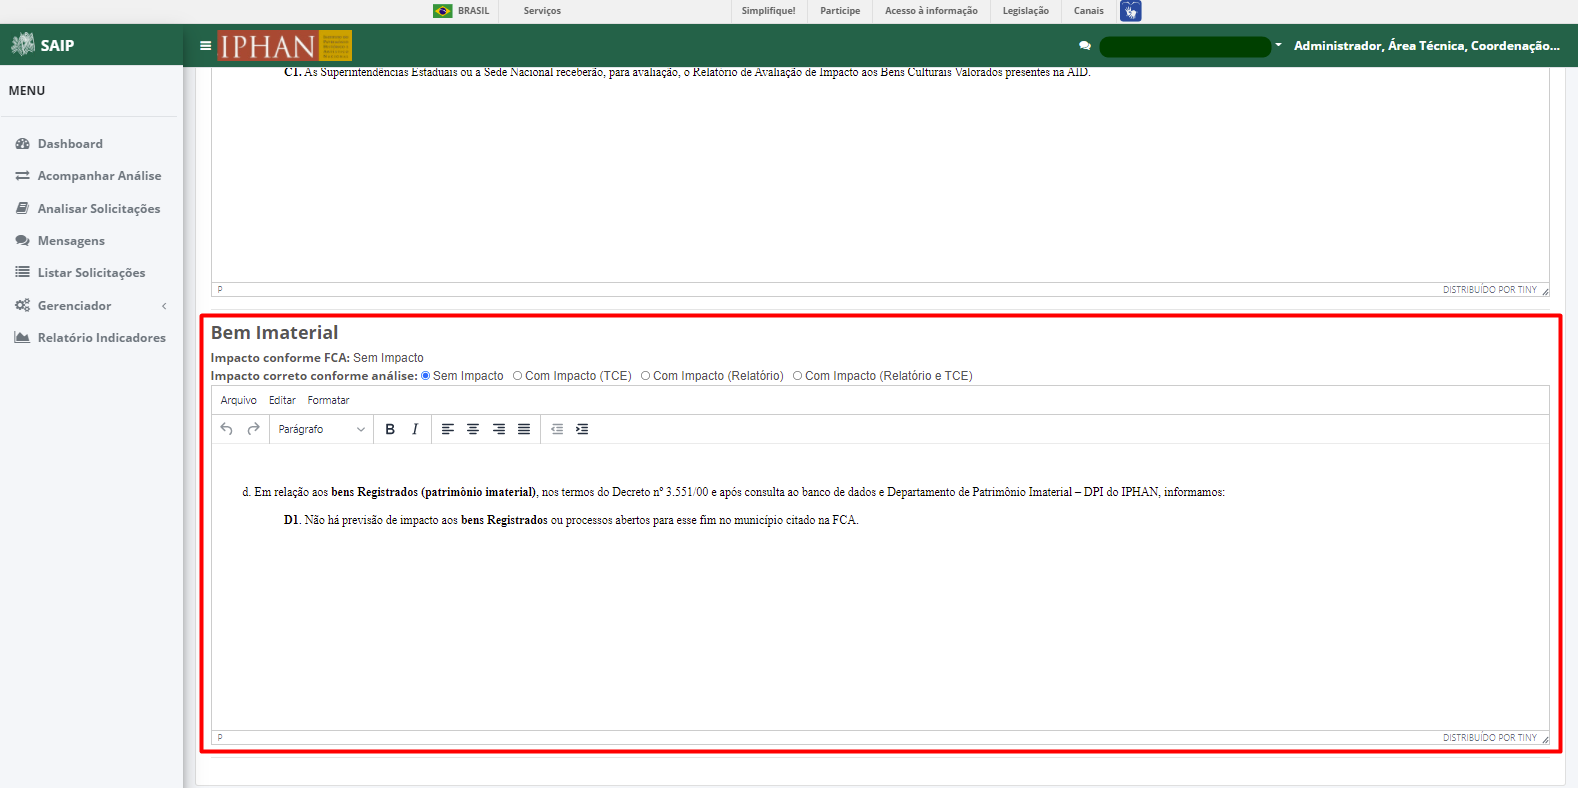Click the D1 paragraph text in editor

571,520
